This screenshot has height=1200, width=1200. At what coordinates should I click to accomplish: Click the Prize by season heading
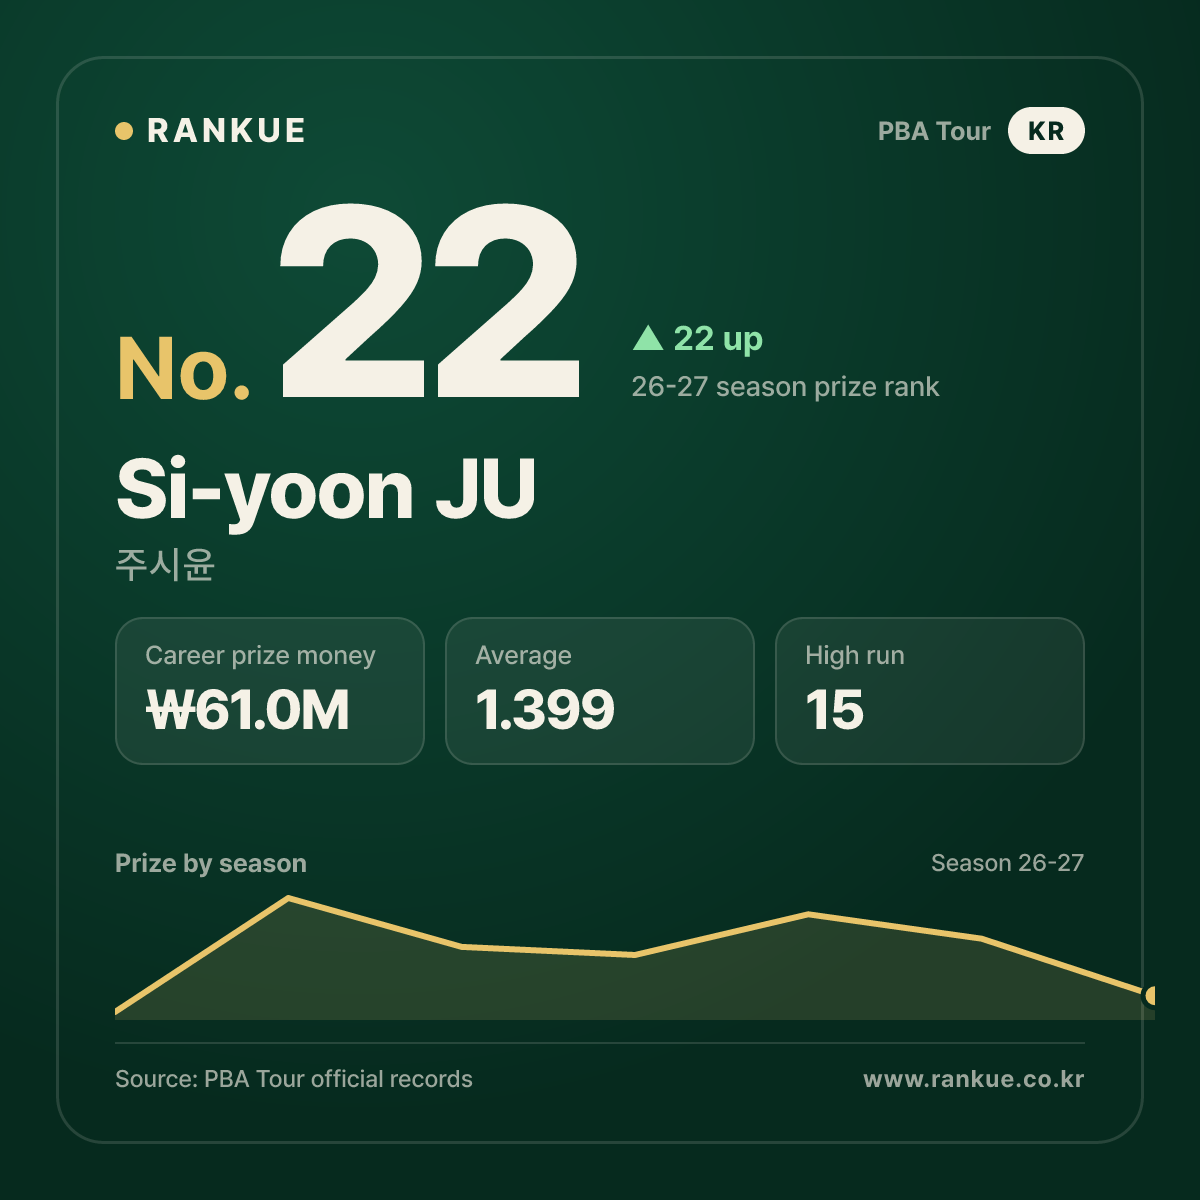(x=211, y=863)
